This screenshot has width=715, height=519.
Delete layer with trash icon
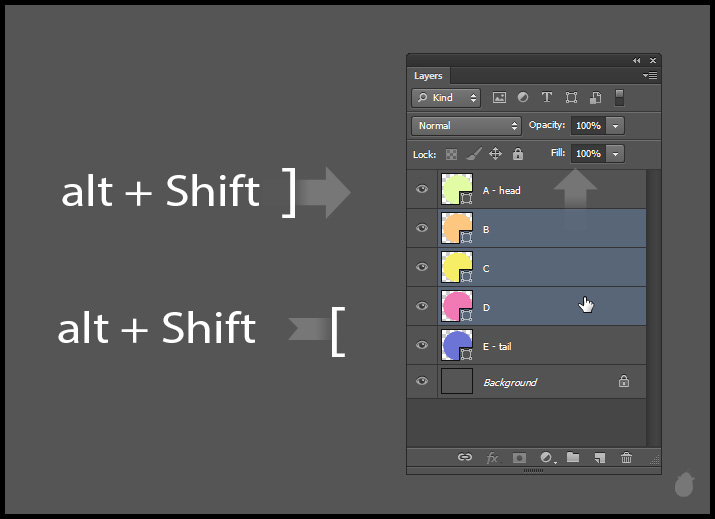pos(627,457)
